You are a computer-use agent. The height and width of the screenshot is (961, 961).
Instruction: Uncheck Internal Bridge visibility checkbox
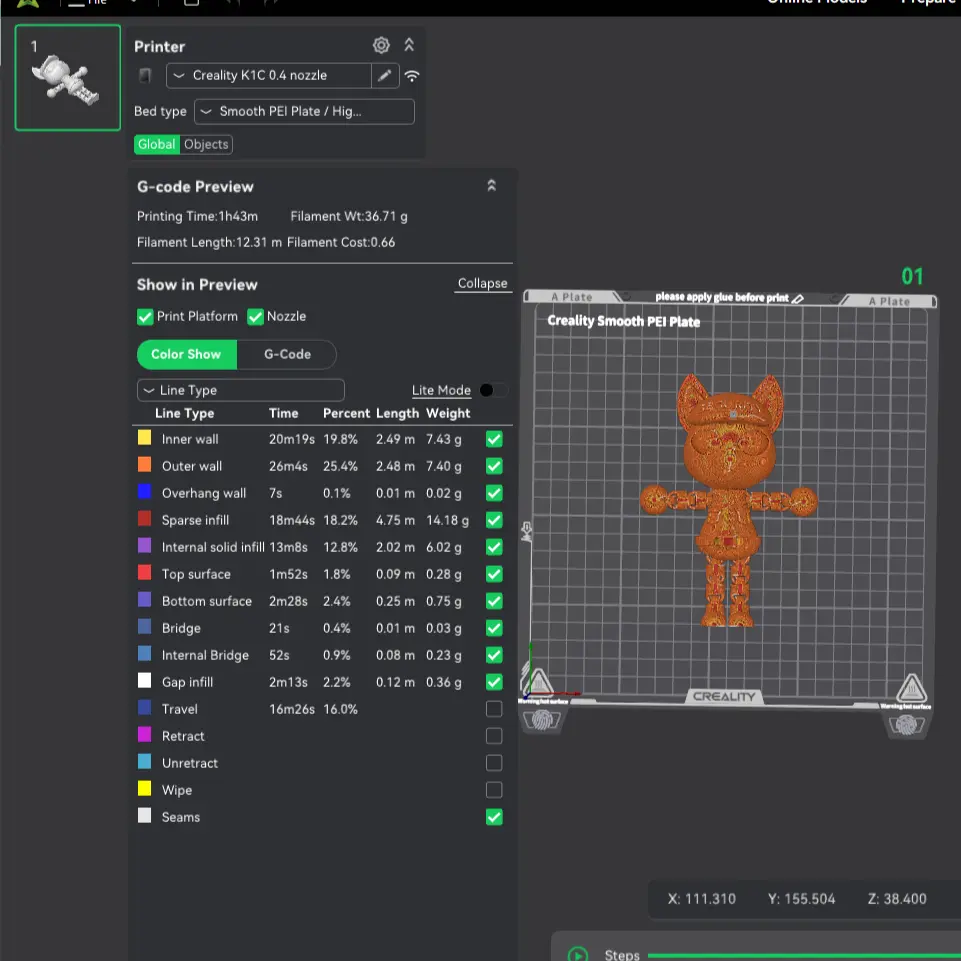click(494, 655)
